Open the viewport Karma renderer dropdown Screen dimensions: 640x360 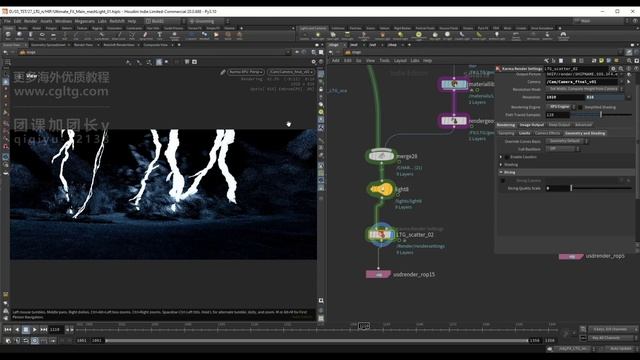[245, 72]
